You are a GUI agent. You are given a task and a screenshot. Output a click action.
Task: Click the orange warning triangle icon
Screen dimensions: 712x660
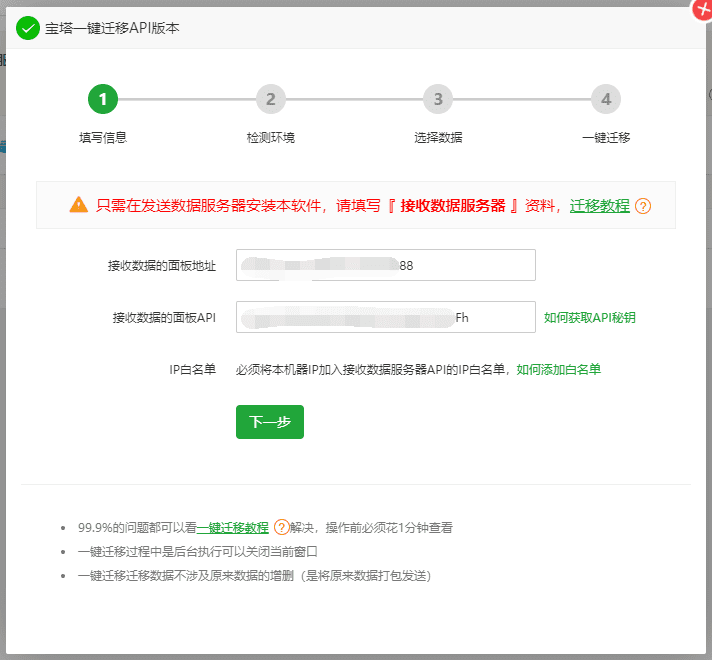tap(79, 205)
